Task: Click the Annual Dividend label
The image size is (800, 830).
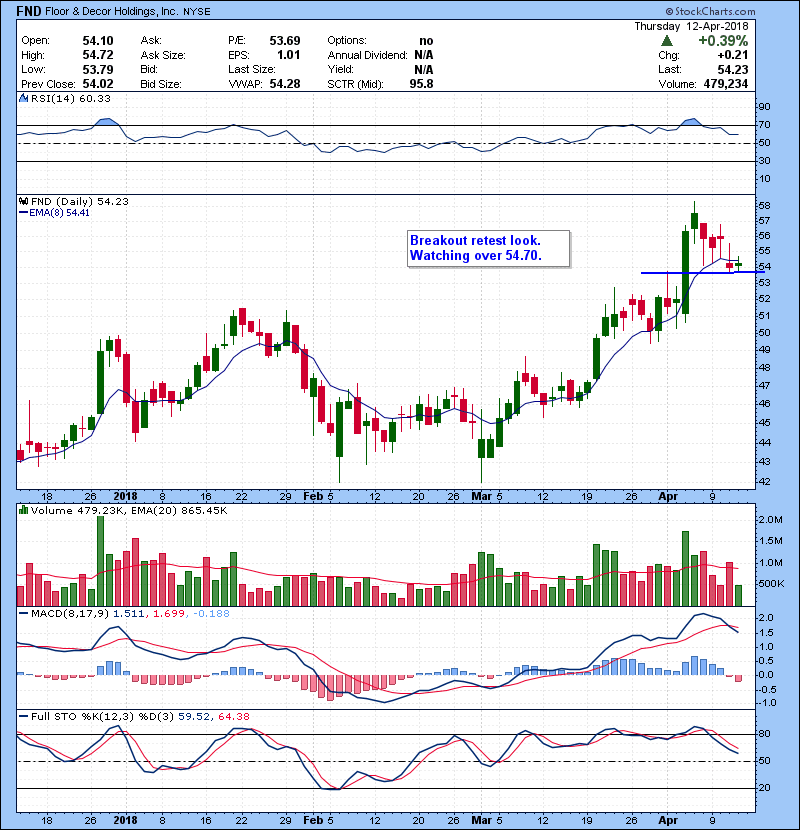Action: (x=367, y=55)
